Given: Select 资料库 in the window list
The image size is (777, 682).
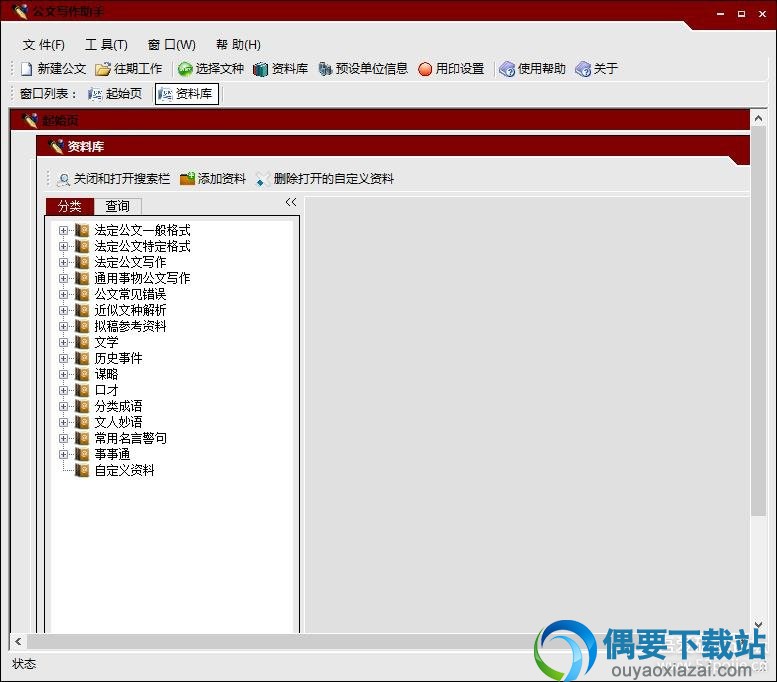Looking at the screenshot, I should tap(186, 94).
